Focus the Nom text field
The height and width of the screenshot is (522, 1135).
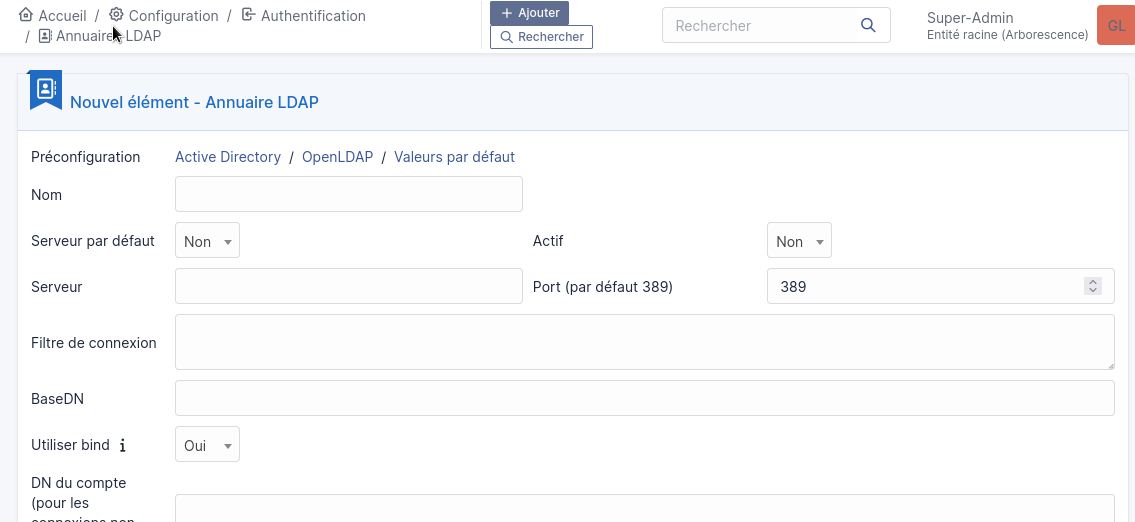click(348, 194)
